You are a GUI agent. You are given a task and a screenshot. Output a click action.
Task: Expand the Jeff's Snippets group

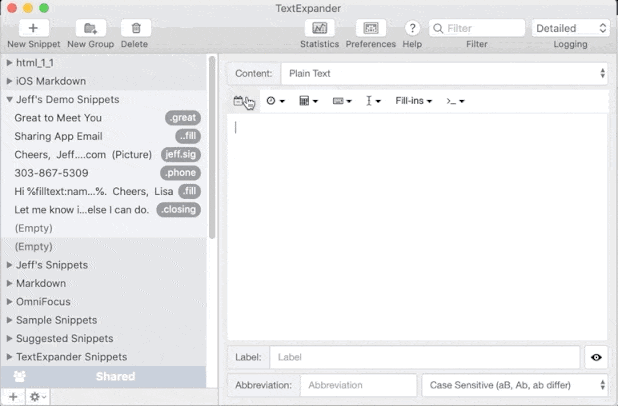[9, 265]
